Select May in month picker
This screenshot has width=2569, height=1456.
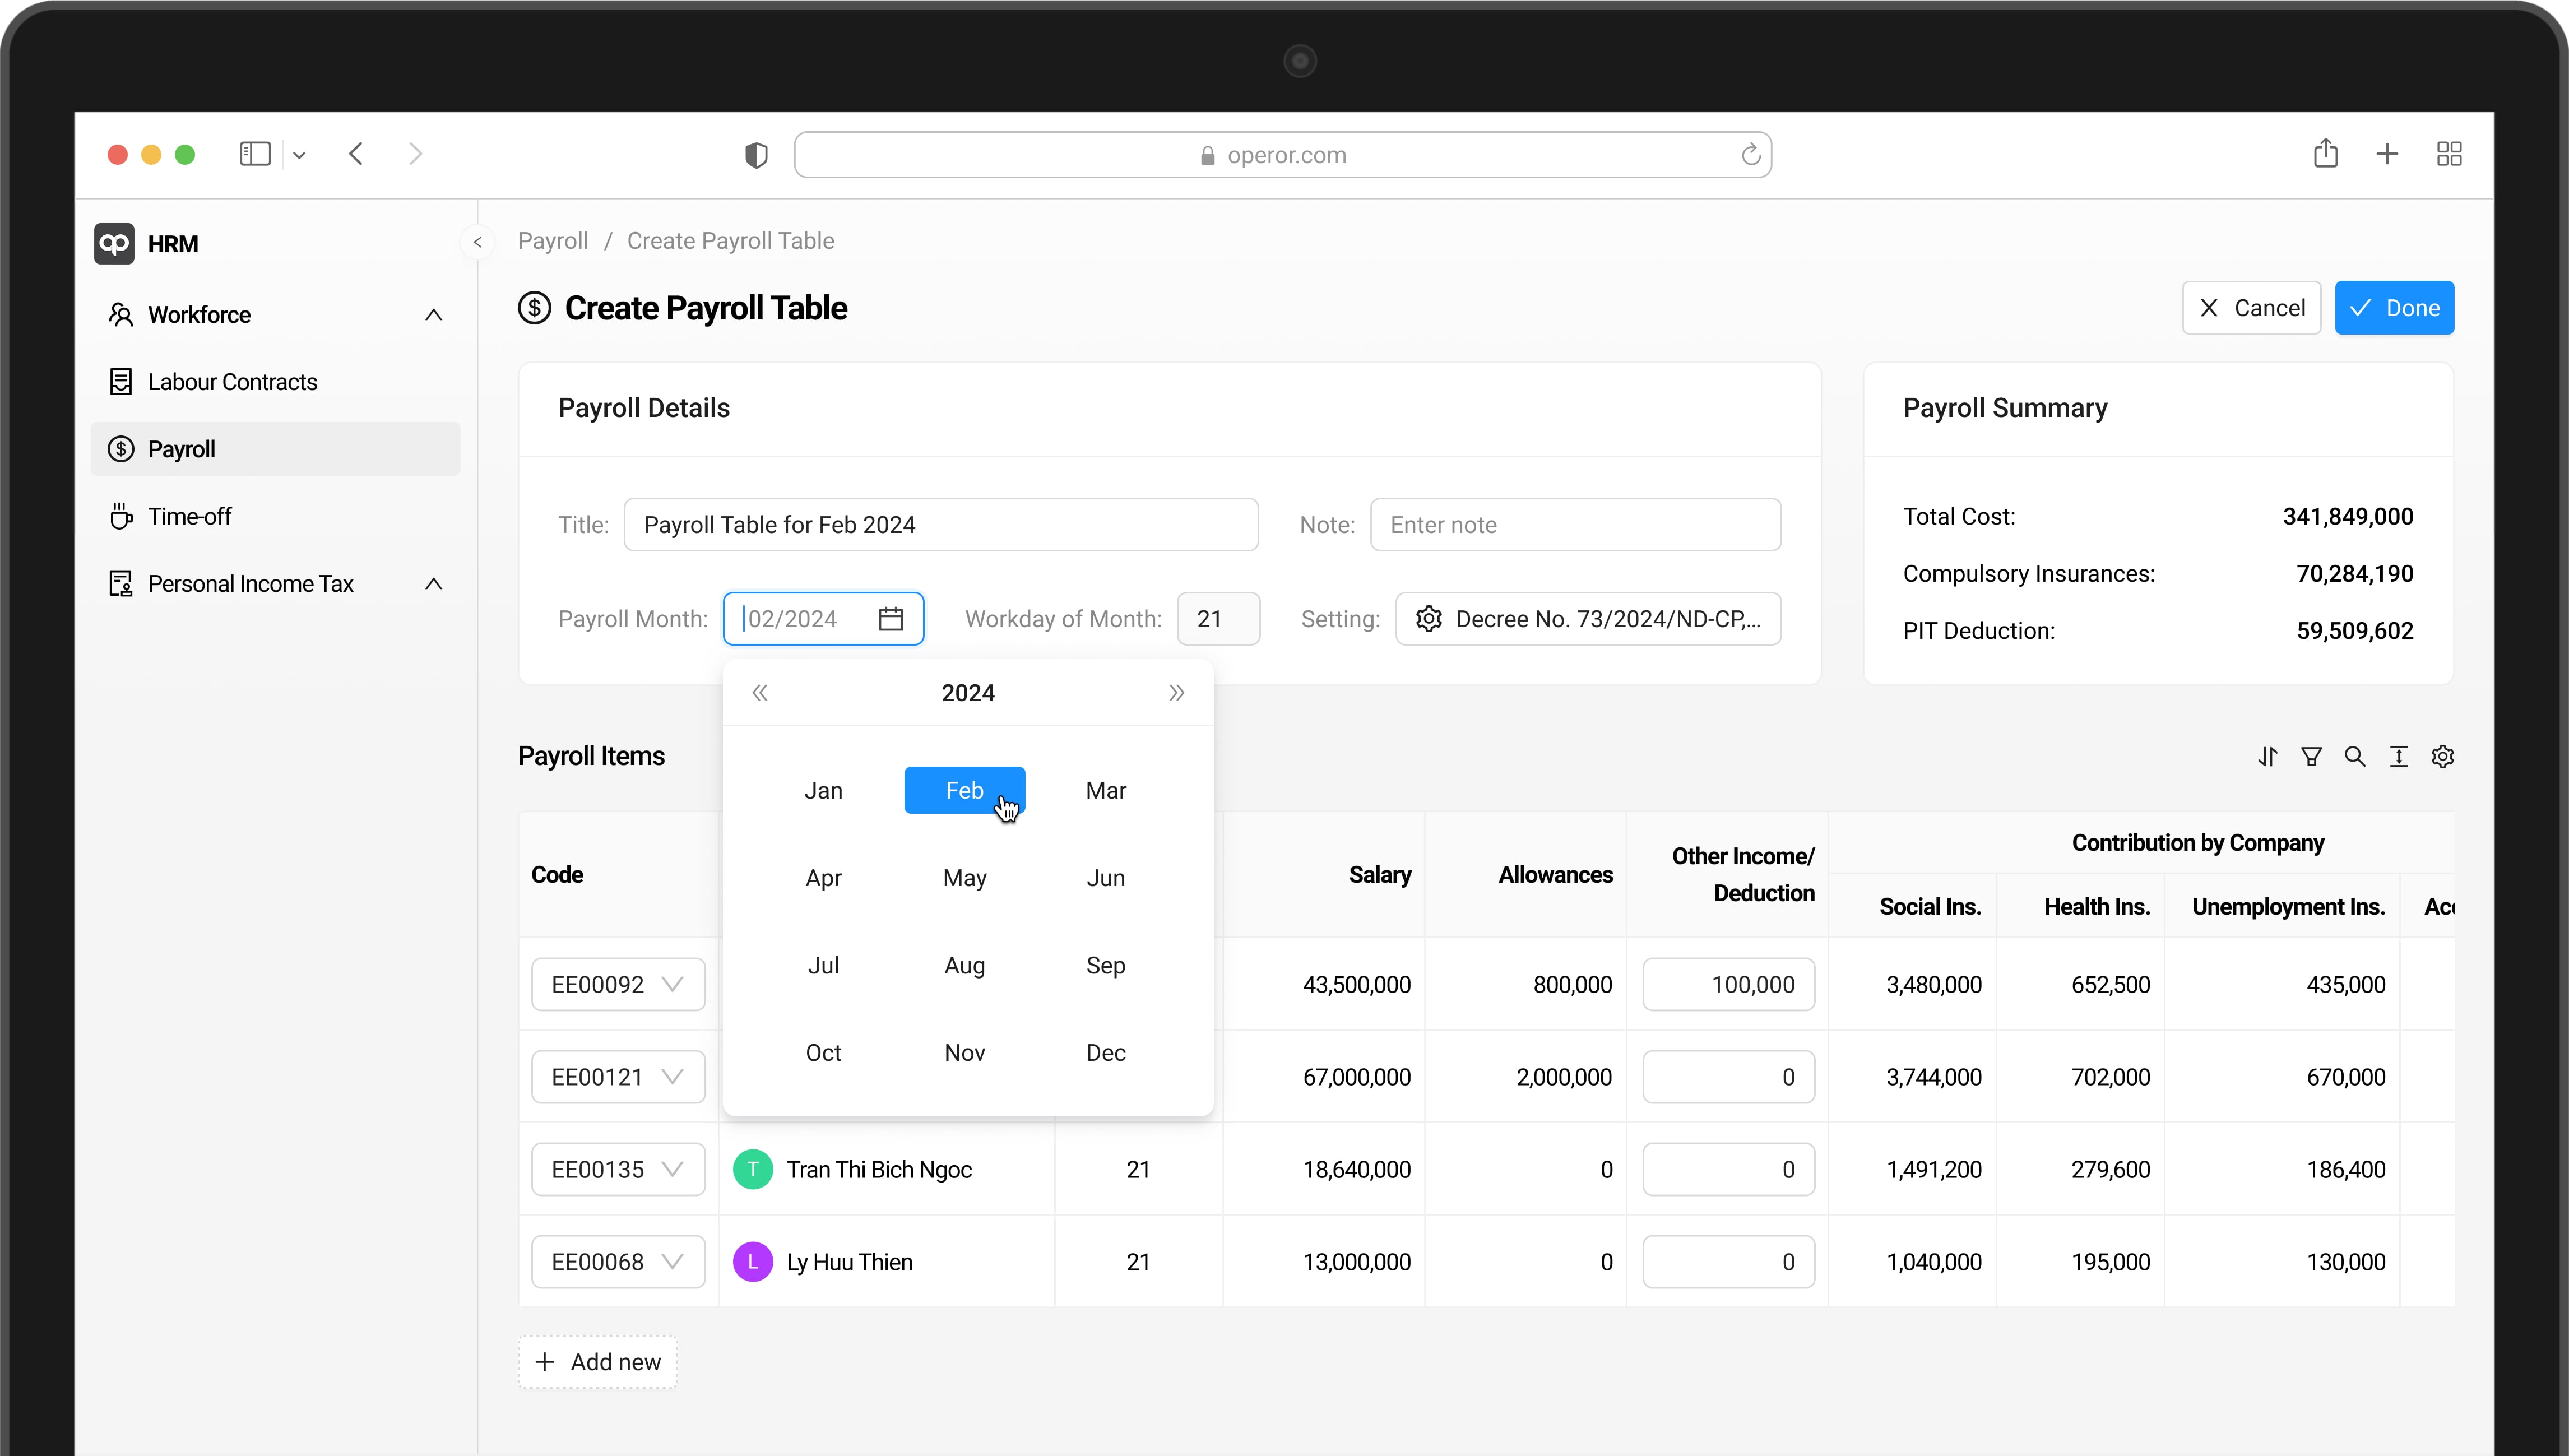[x=964, y=878]
